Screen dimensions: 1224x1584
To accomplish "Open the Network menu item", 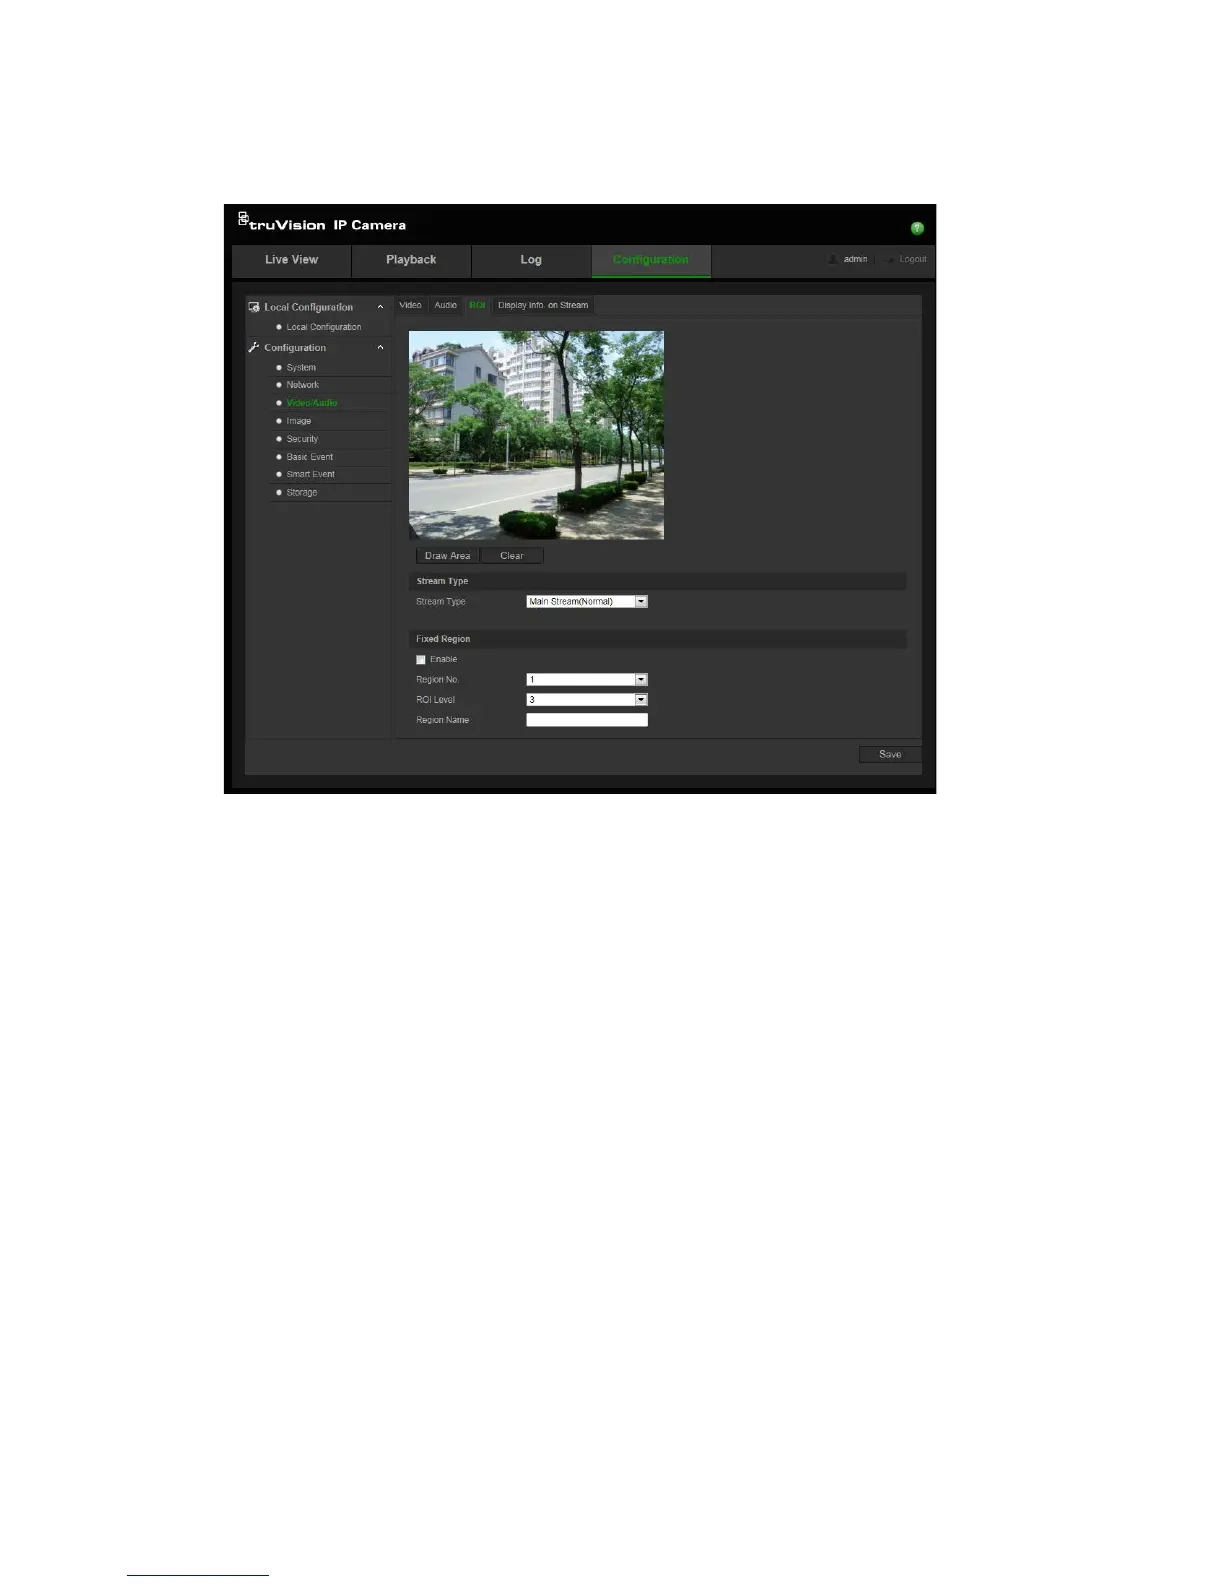I will [x=303, y=385].
